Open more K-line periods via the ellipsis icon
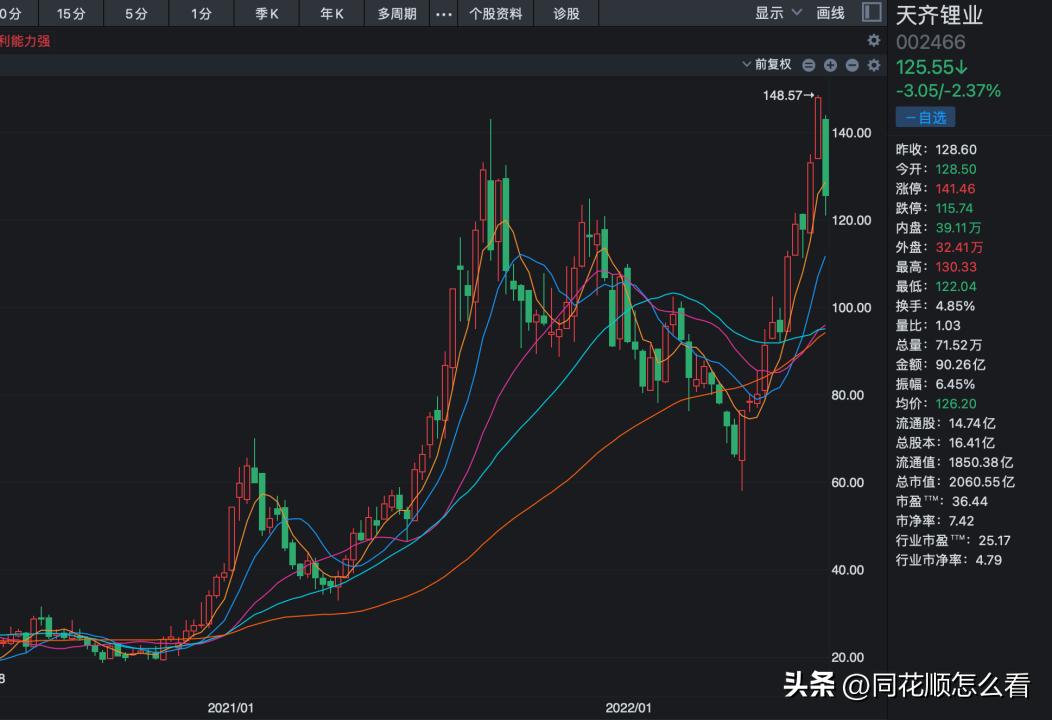The height and width of the screenshot is (720, 1052). [444, 14]
